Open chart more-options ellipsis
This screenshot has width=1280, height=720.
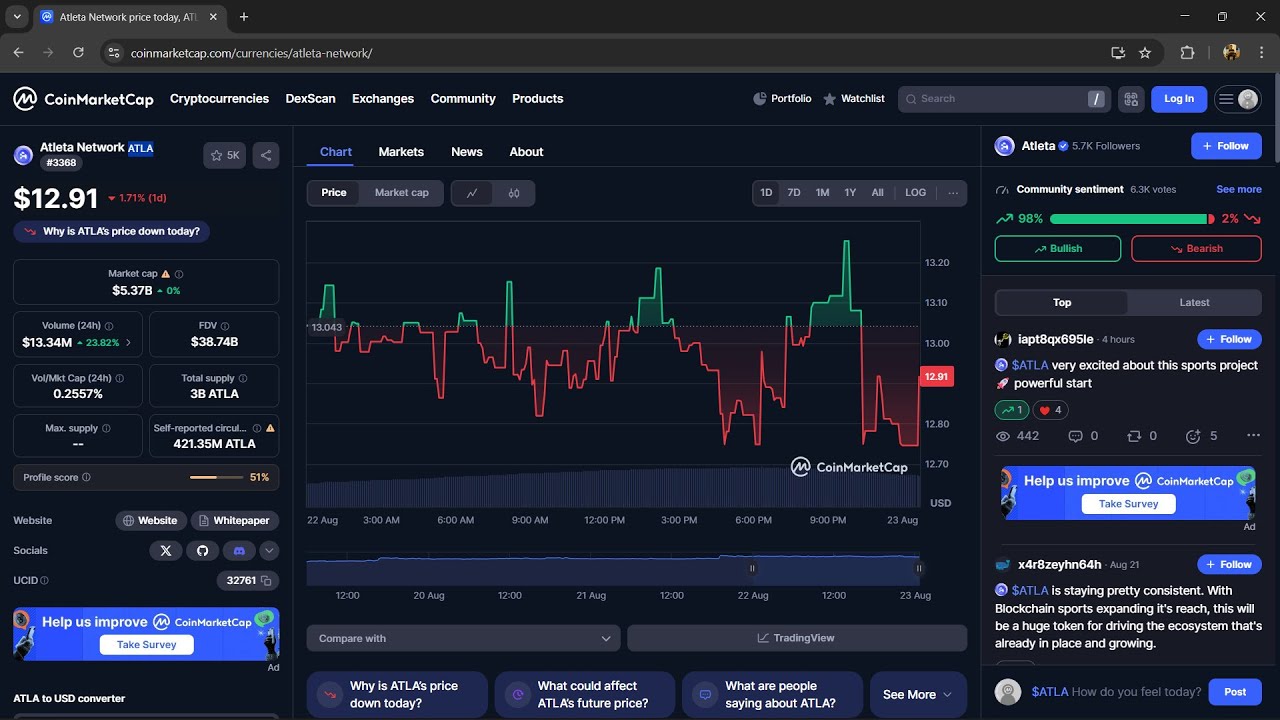click(x=953, y=193)
